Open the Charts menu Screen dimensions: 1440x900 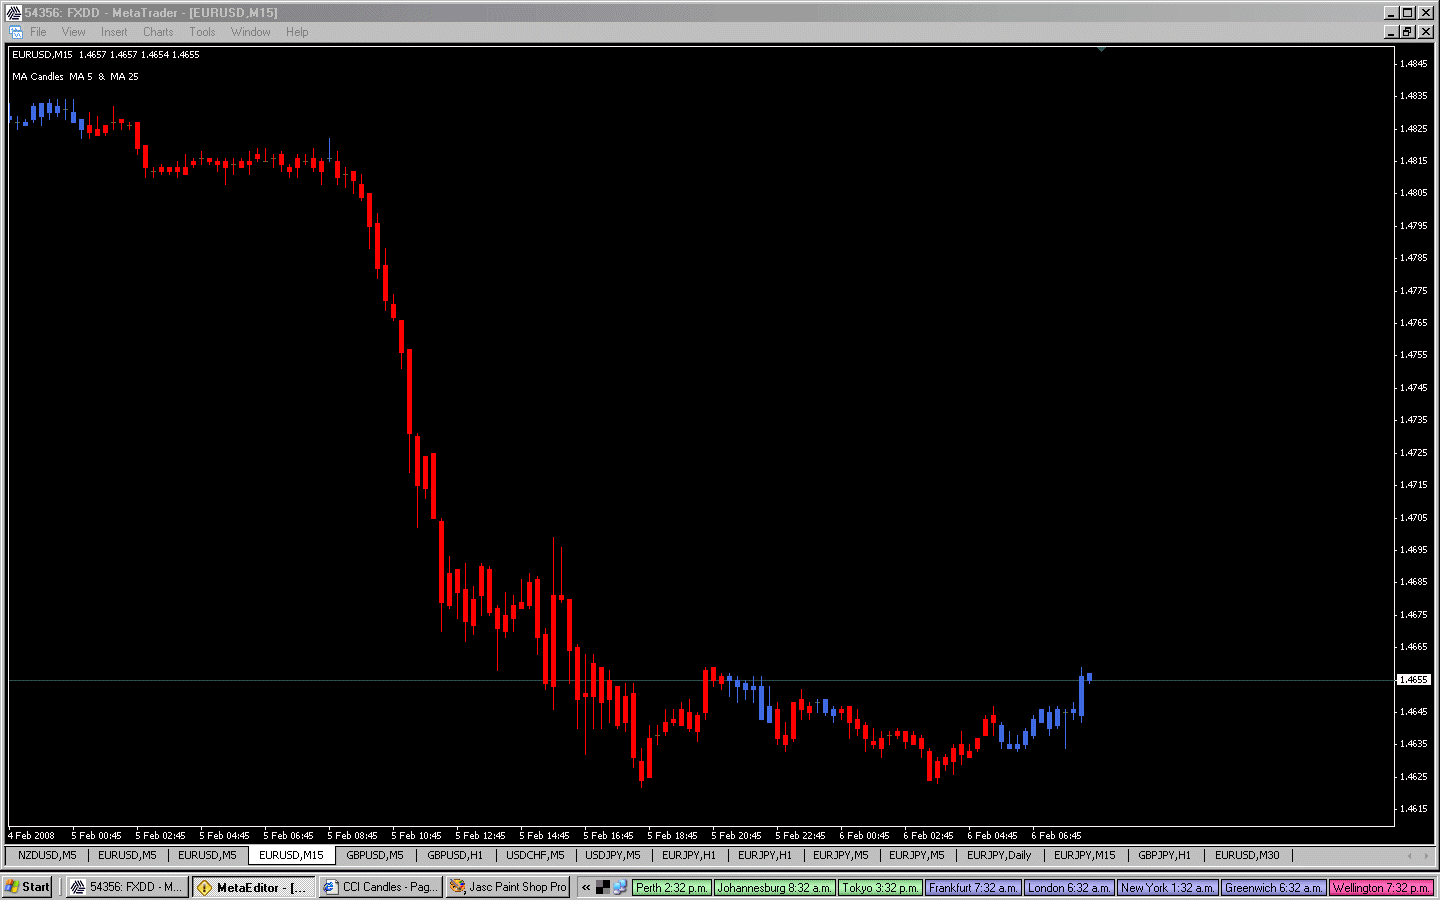click(x=157, y=31)
